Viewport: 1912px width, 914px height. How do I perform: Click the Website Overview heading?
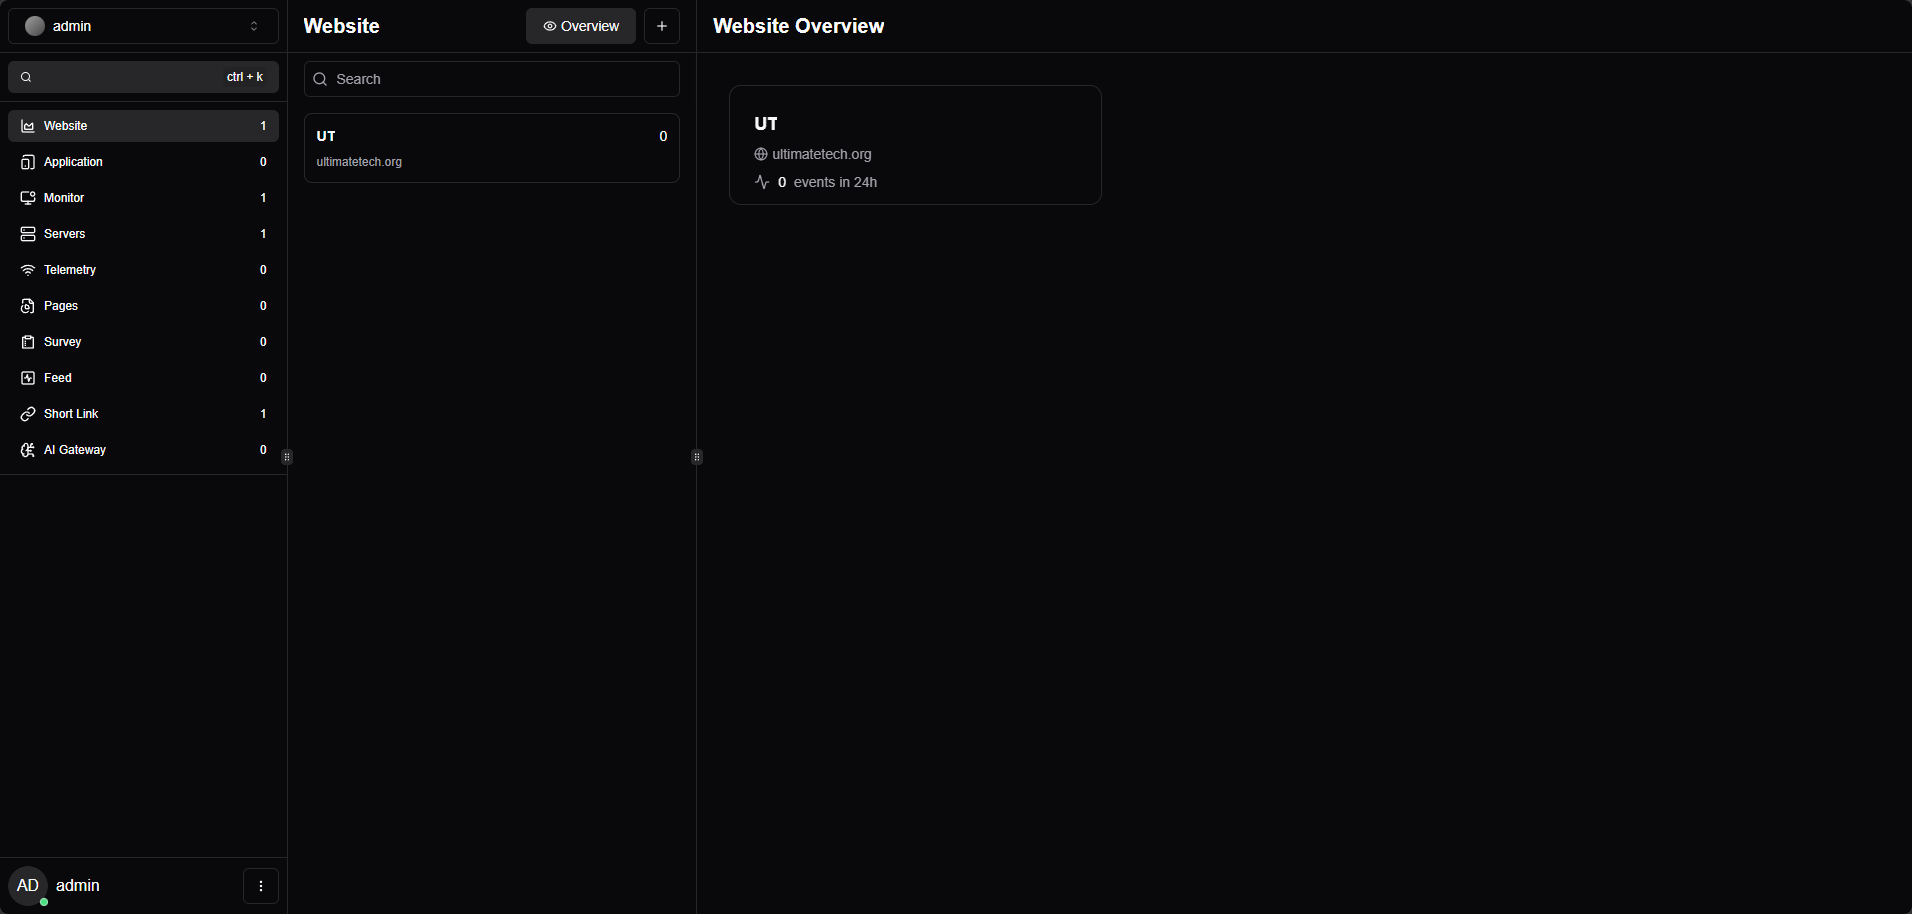click(799, 26)
